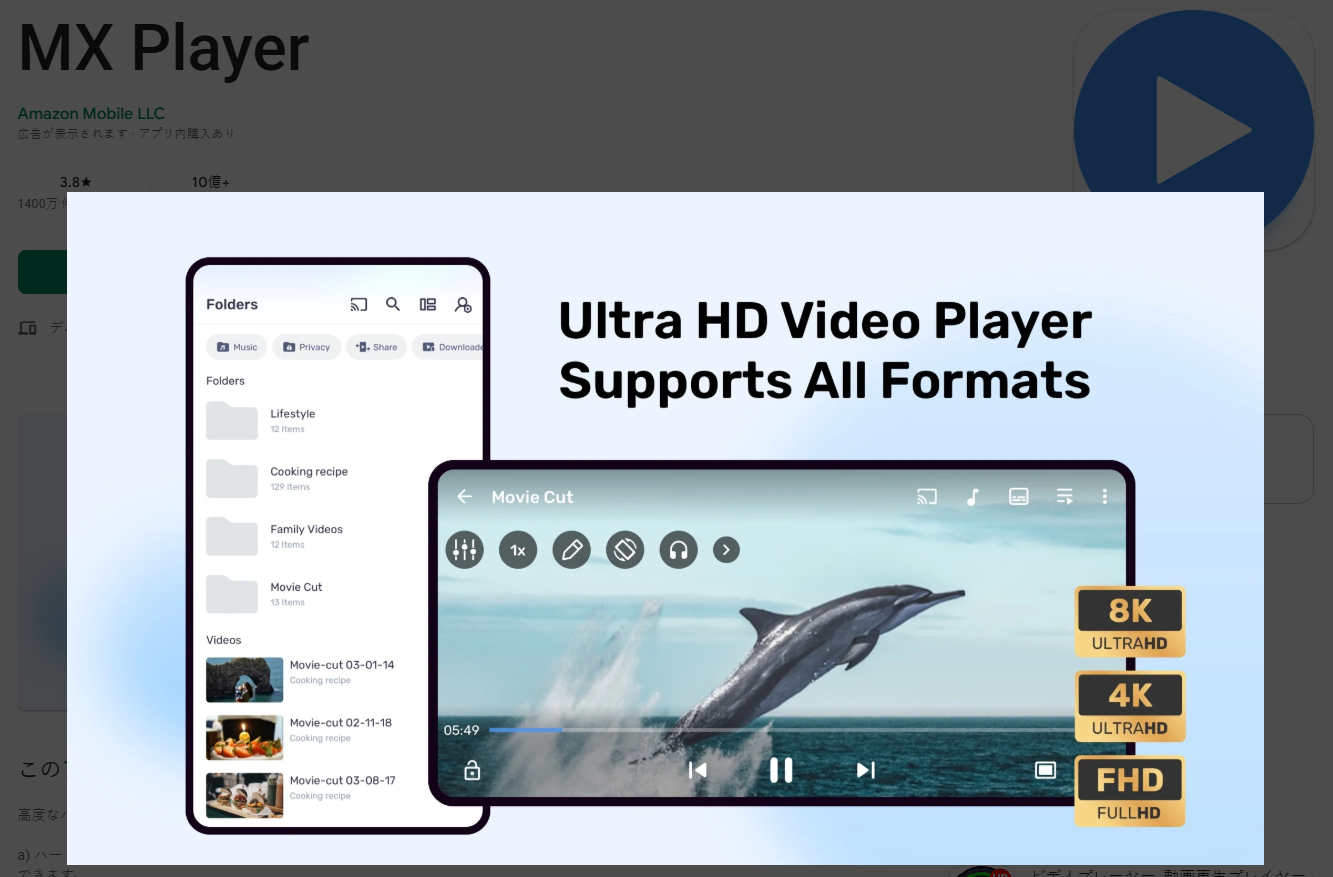Click the Movie-cut 03-08-17 title text
Screen dimensions: 1333x877
(343, 781)
